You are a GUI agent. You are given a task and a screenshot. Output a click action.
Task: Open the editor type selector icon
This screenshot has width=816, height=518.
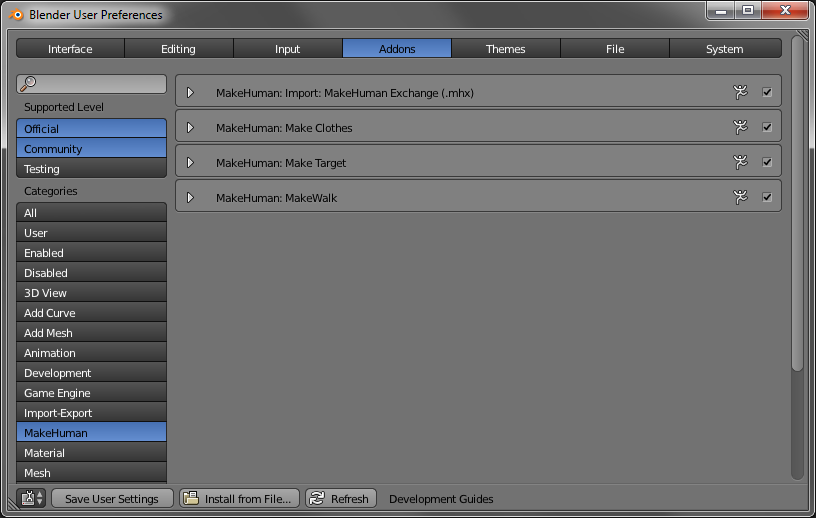pyautogui.click(x=32, y=498)
